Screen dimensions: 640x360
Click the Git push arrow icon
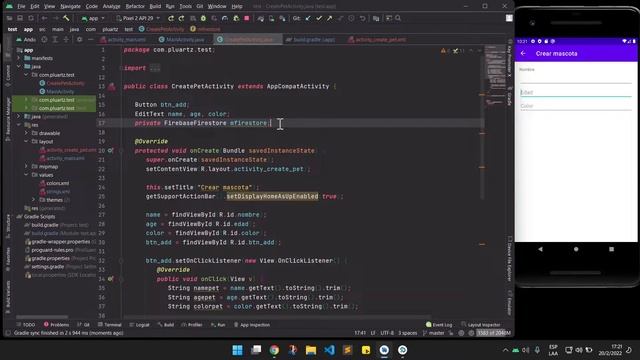pyautogui.click(x=329, y=18)
